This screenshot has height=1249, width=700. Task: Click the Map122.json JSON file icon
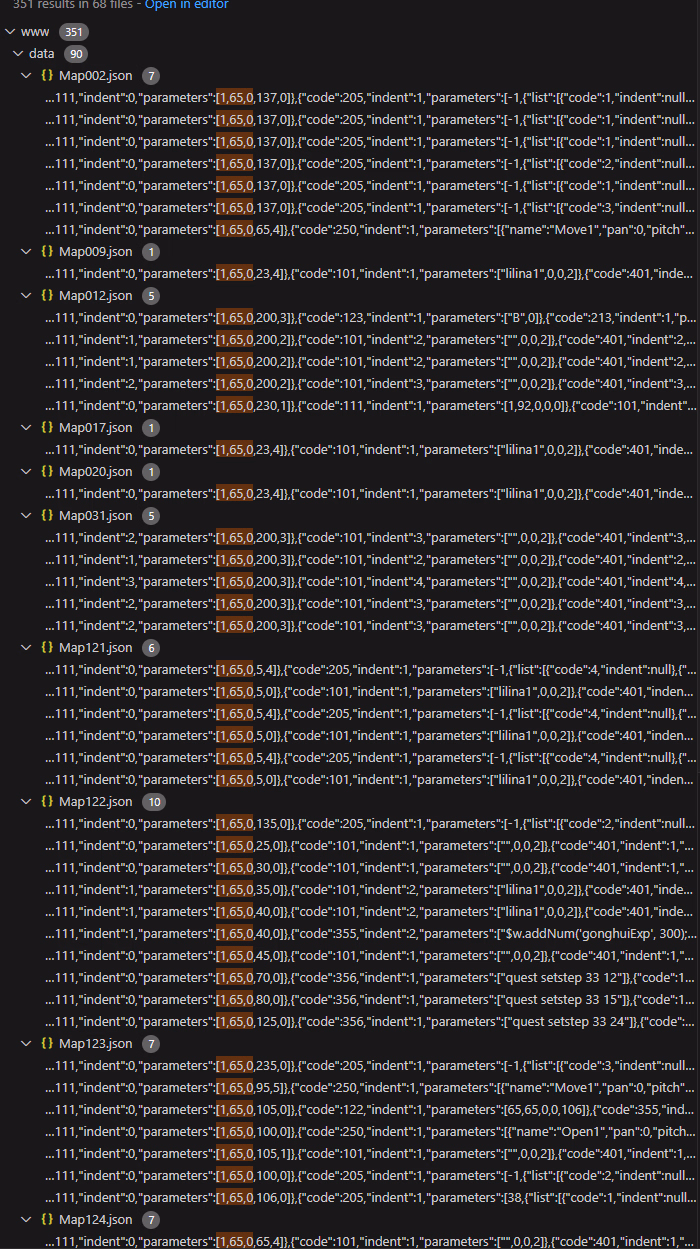coord(47,802)
